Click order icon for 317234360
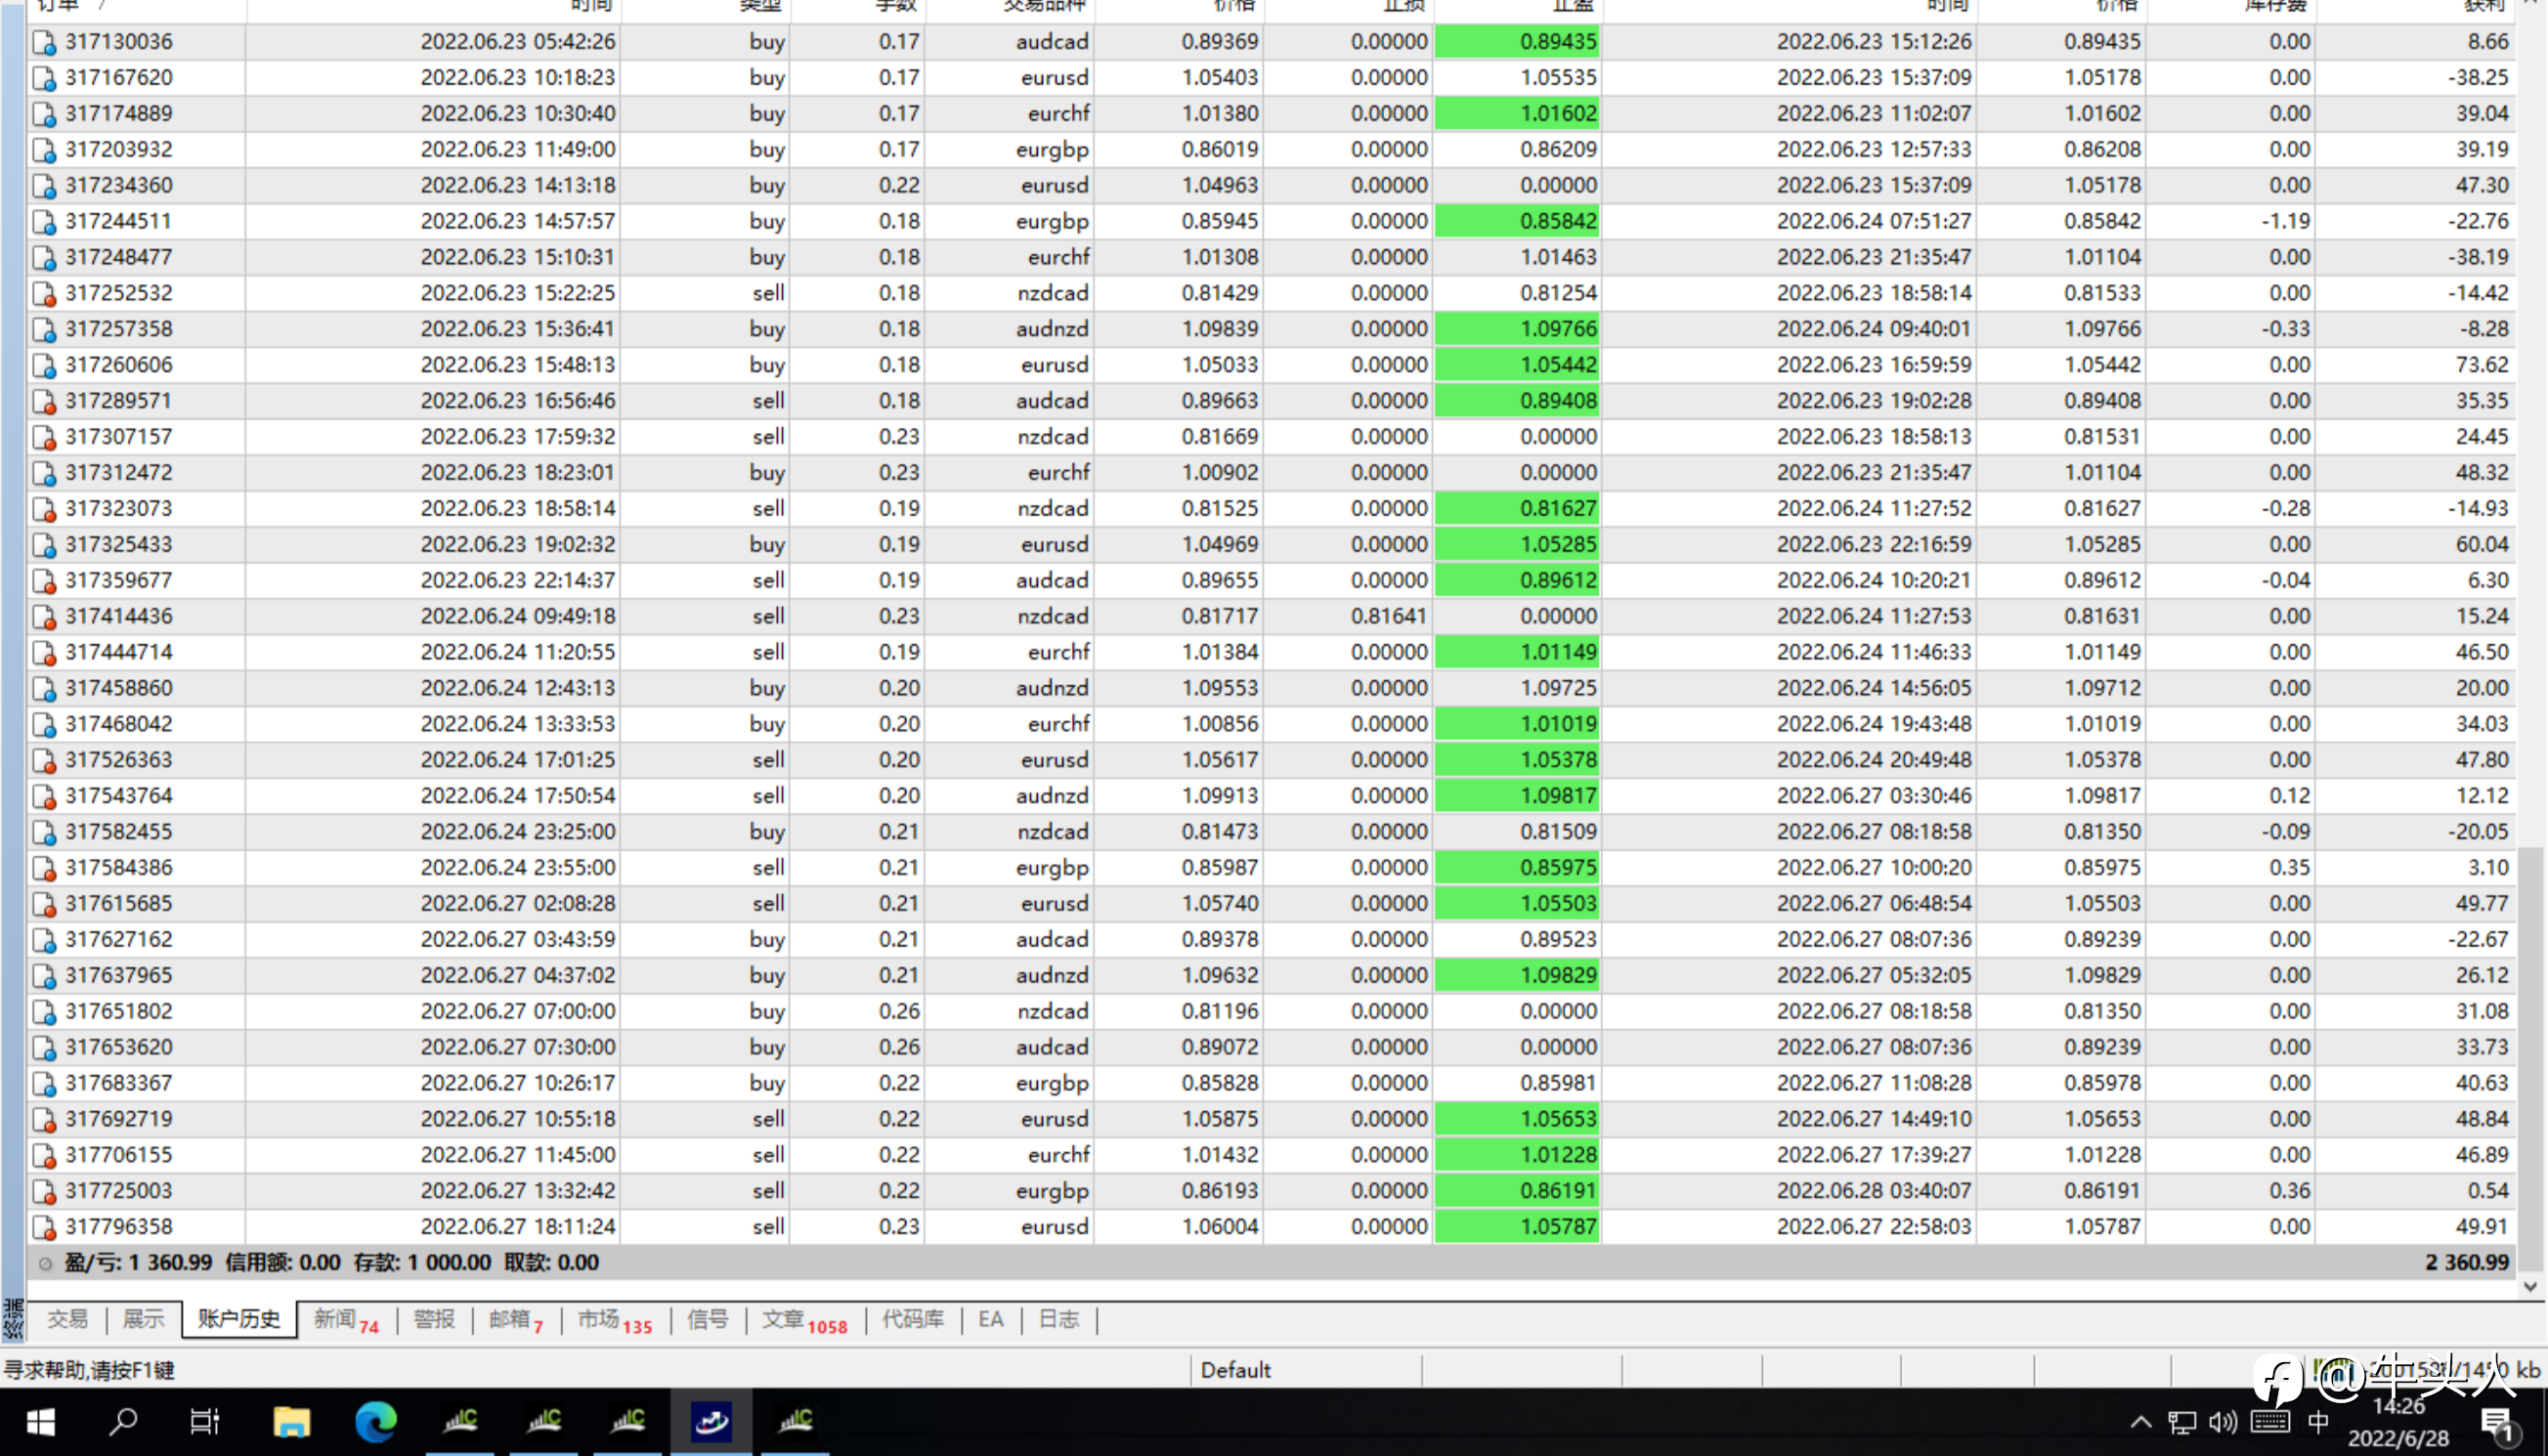2548x1456 pixels. pyautogui.click(x=44, y=186)
